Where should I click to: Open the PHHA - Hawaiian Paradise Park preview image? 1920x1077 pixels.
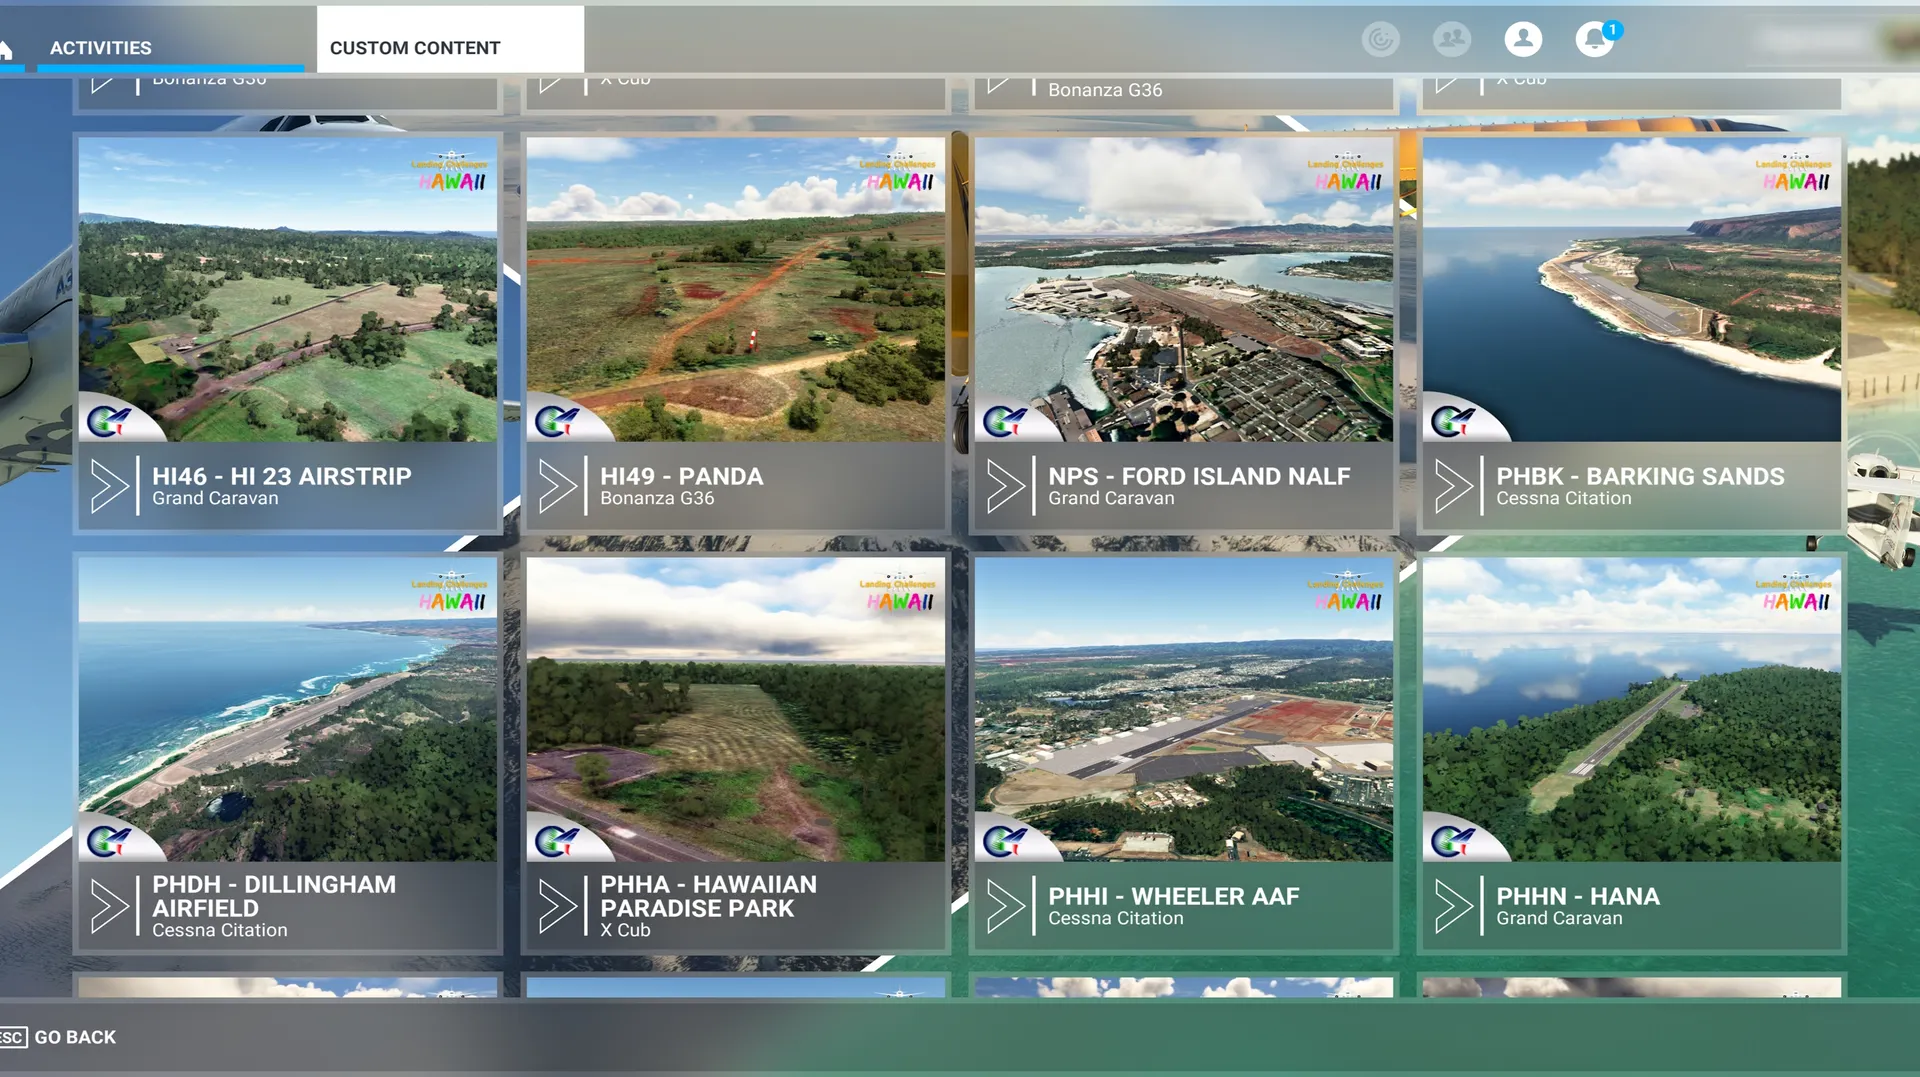[736, 709]
